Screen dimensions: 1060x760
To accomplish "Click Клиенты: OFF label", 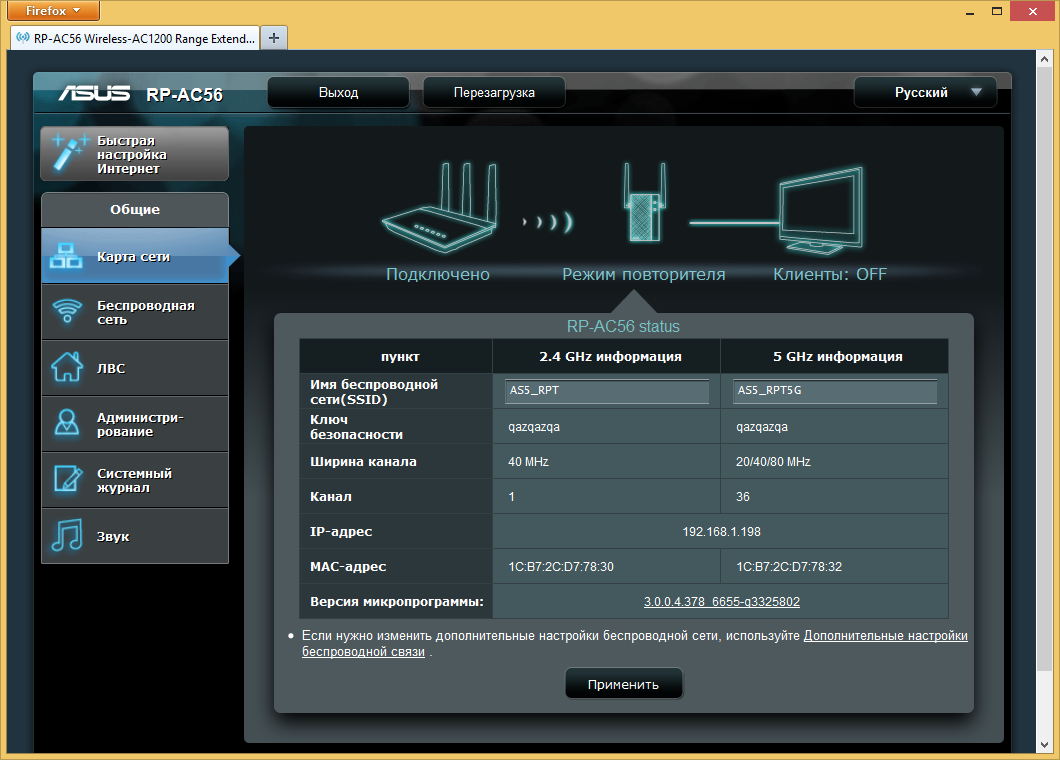I will (x=829, y=274).
